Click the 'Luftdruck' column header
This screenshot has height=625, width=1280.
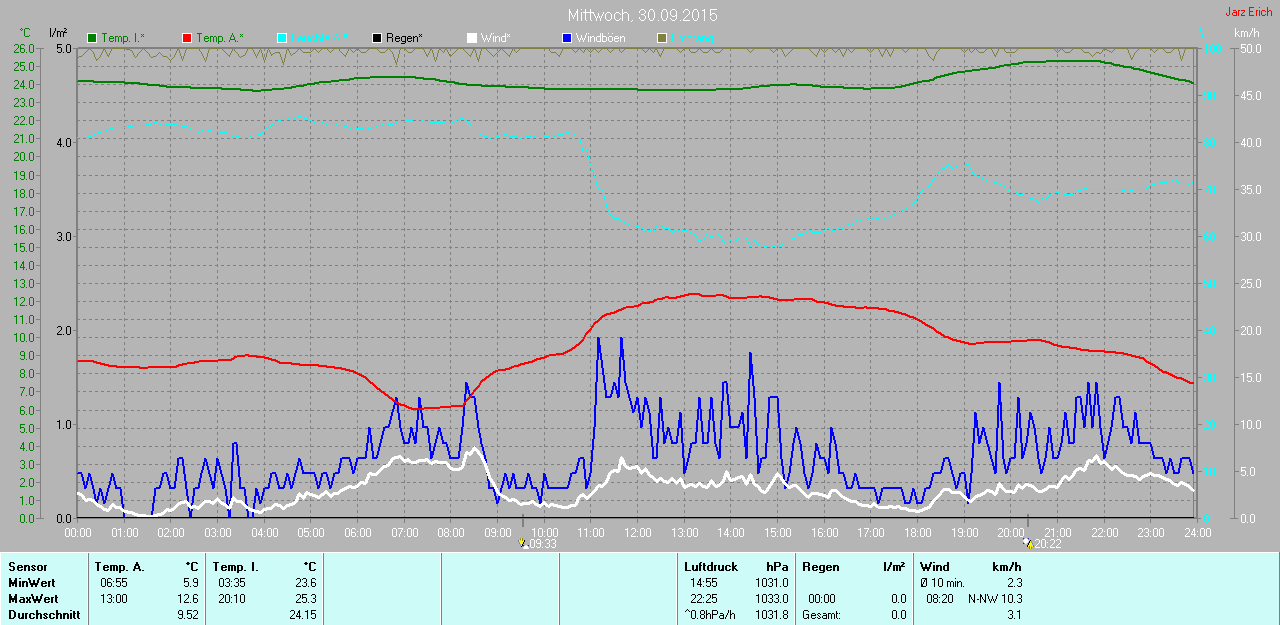709,567
